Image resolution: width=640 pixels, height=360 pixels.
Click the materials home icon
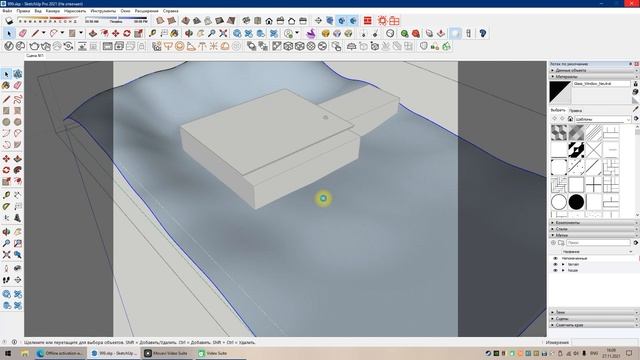tap(570, 119)
